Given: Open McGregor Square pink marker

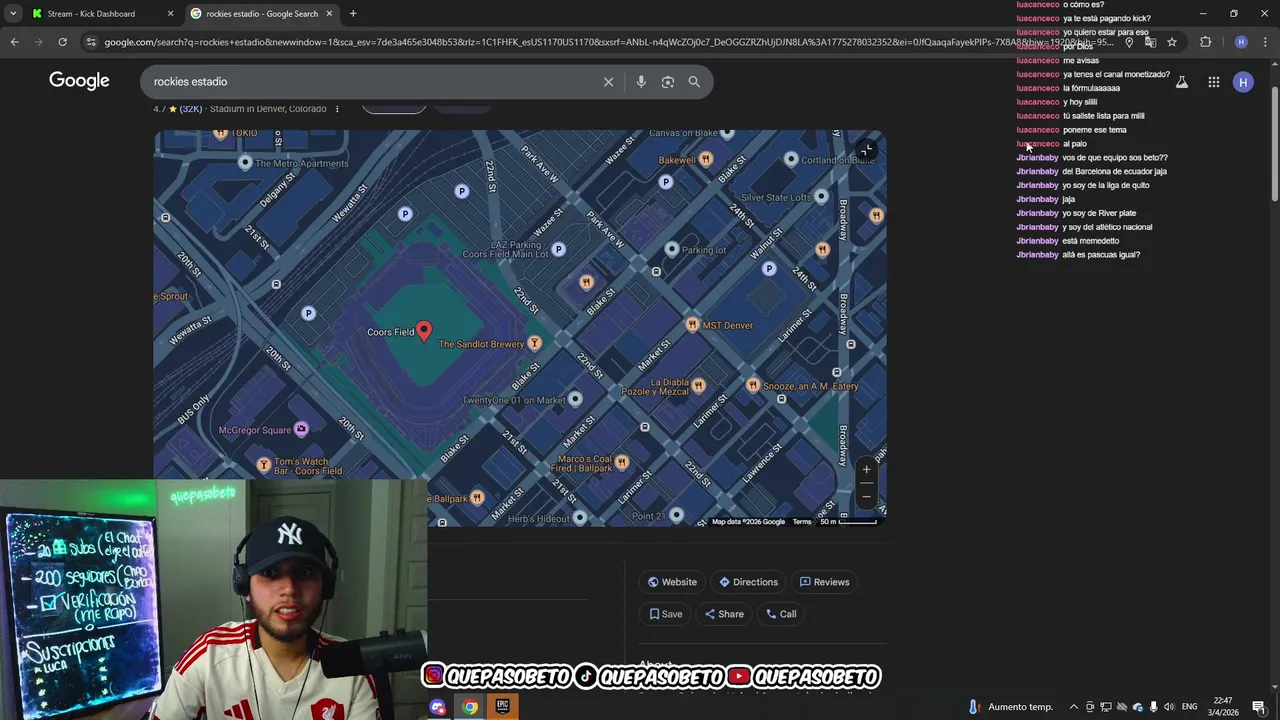Looking at the screenshot, I should coord(301,430).
